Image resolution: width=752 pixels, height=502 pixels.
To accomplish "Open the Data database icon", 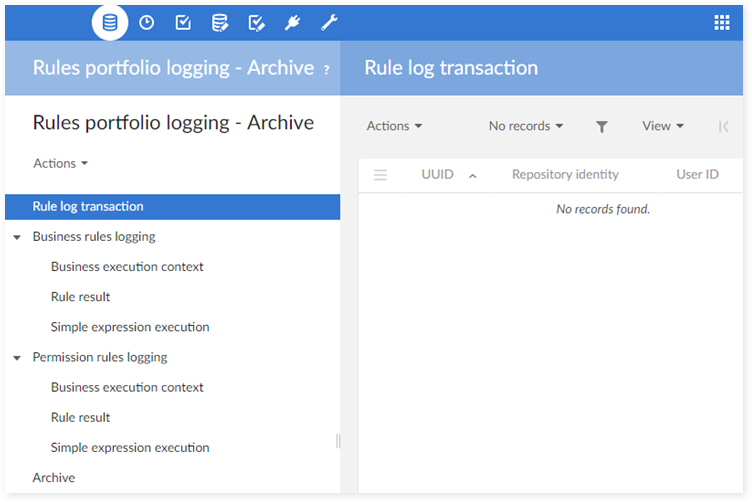I will pyautogui.click(x=110, y=22).
